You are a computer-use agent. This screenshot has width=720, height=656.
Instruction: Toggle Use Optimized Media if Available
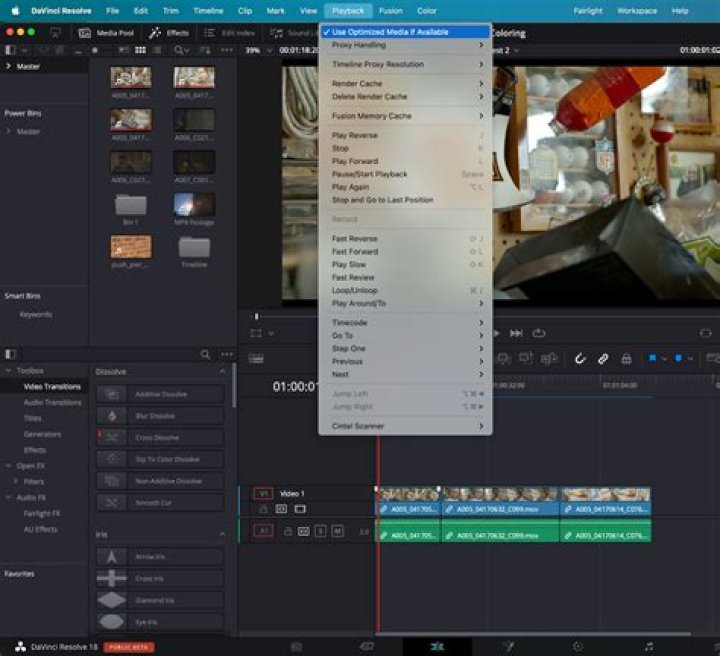pos(390,32)
